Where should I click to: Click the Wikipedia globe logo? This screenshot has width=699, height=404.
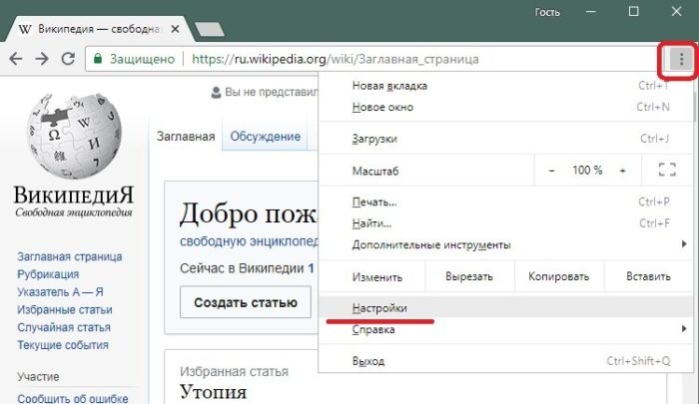74,135
